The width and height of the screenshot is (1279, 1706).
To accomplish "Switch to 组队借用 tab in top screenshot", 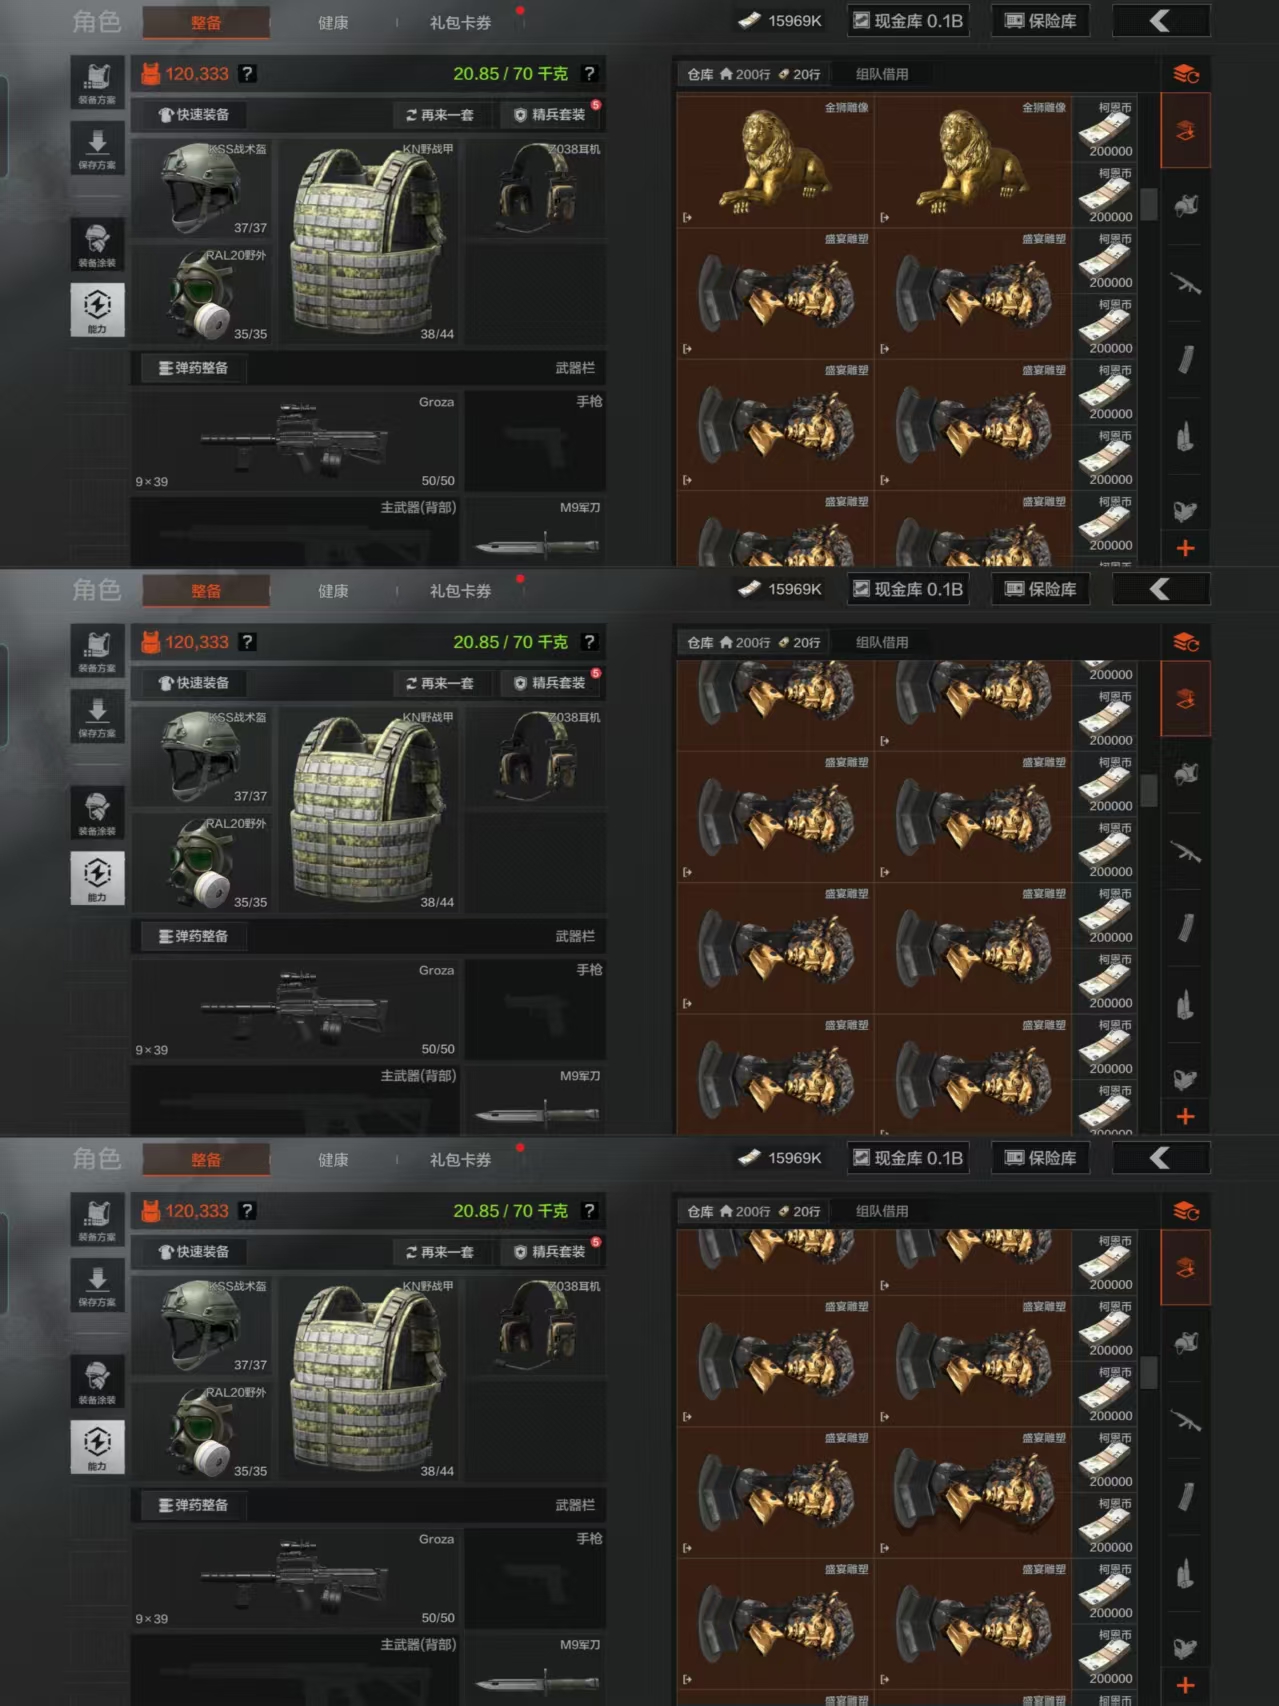I will coord(882,74).
